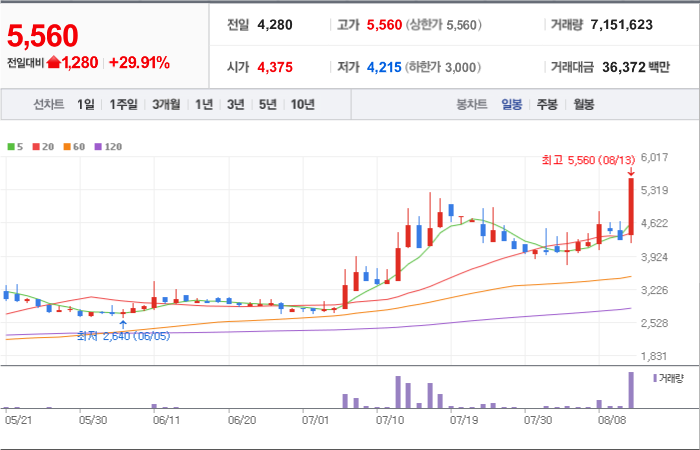The height and width of the screenshot is (450, 700).
Task: Click the purple 거래량 legend marker
Action: point(655,379)
